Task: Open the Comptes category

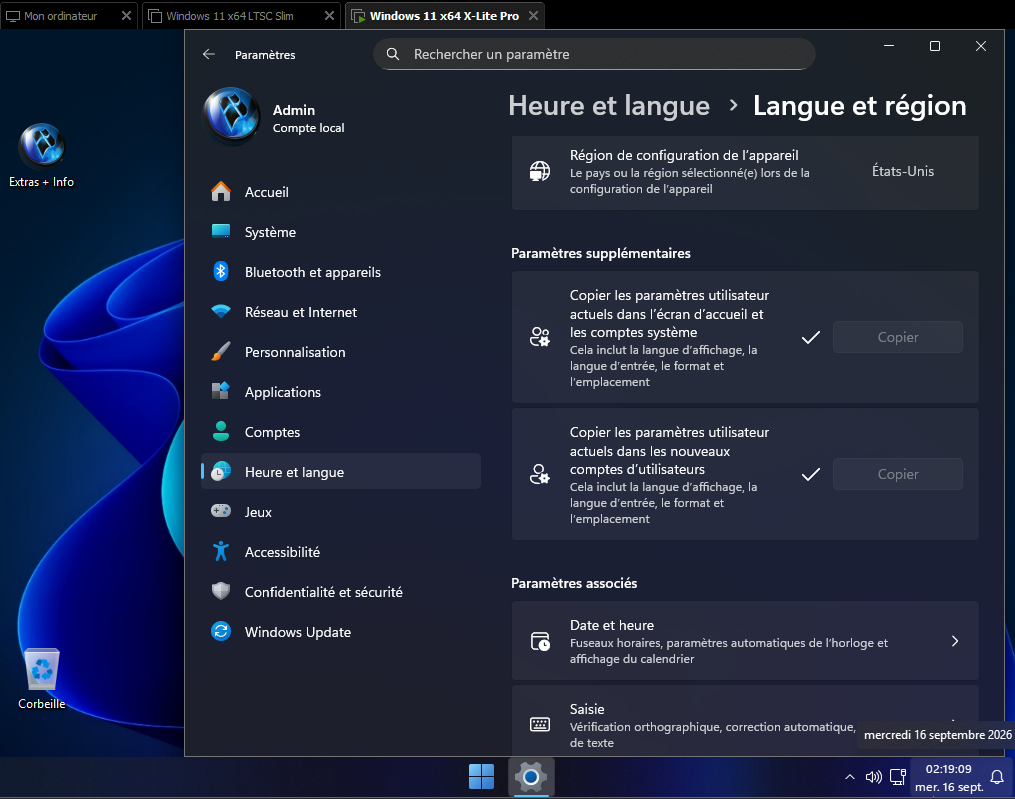Action: tap(340, 432)
